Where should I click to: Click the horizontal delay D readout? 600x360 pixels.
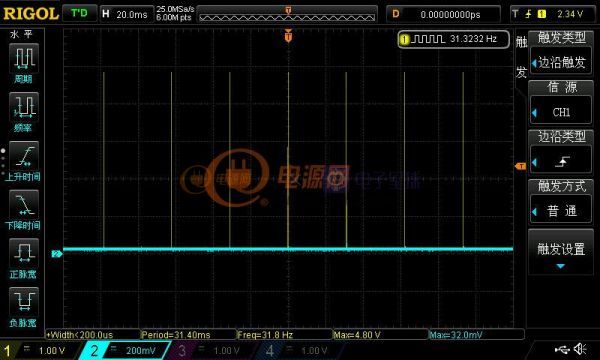click(x=443, y=15)
